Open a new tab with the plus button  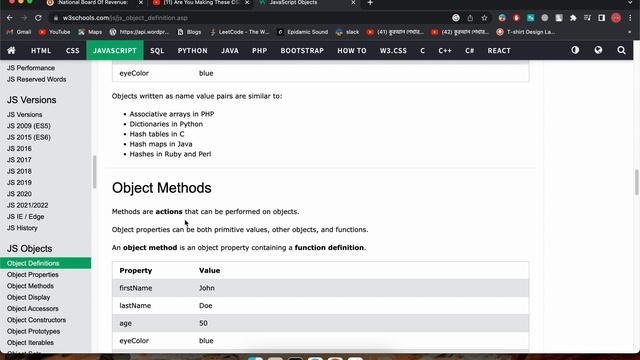click(370, 3)
